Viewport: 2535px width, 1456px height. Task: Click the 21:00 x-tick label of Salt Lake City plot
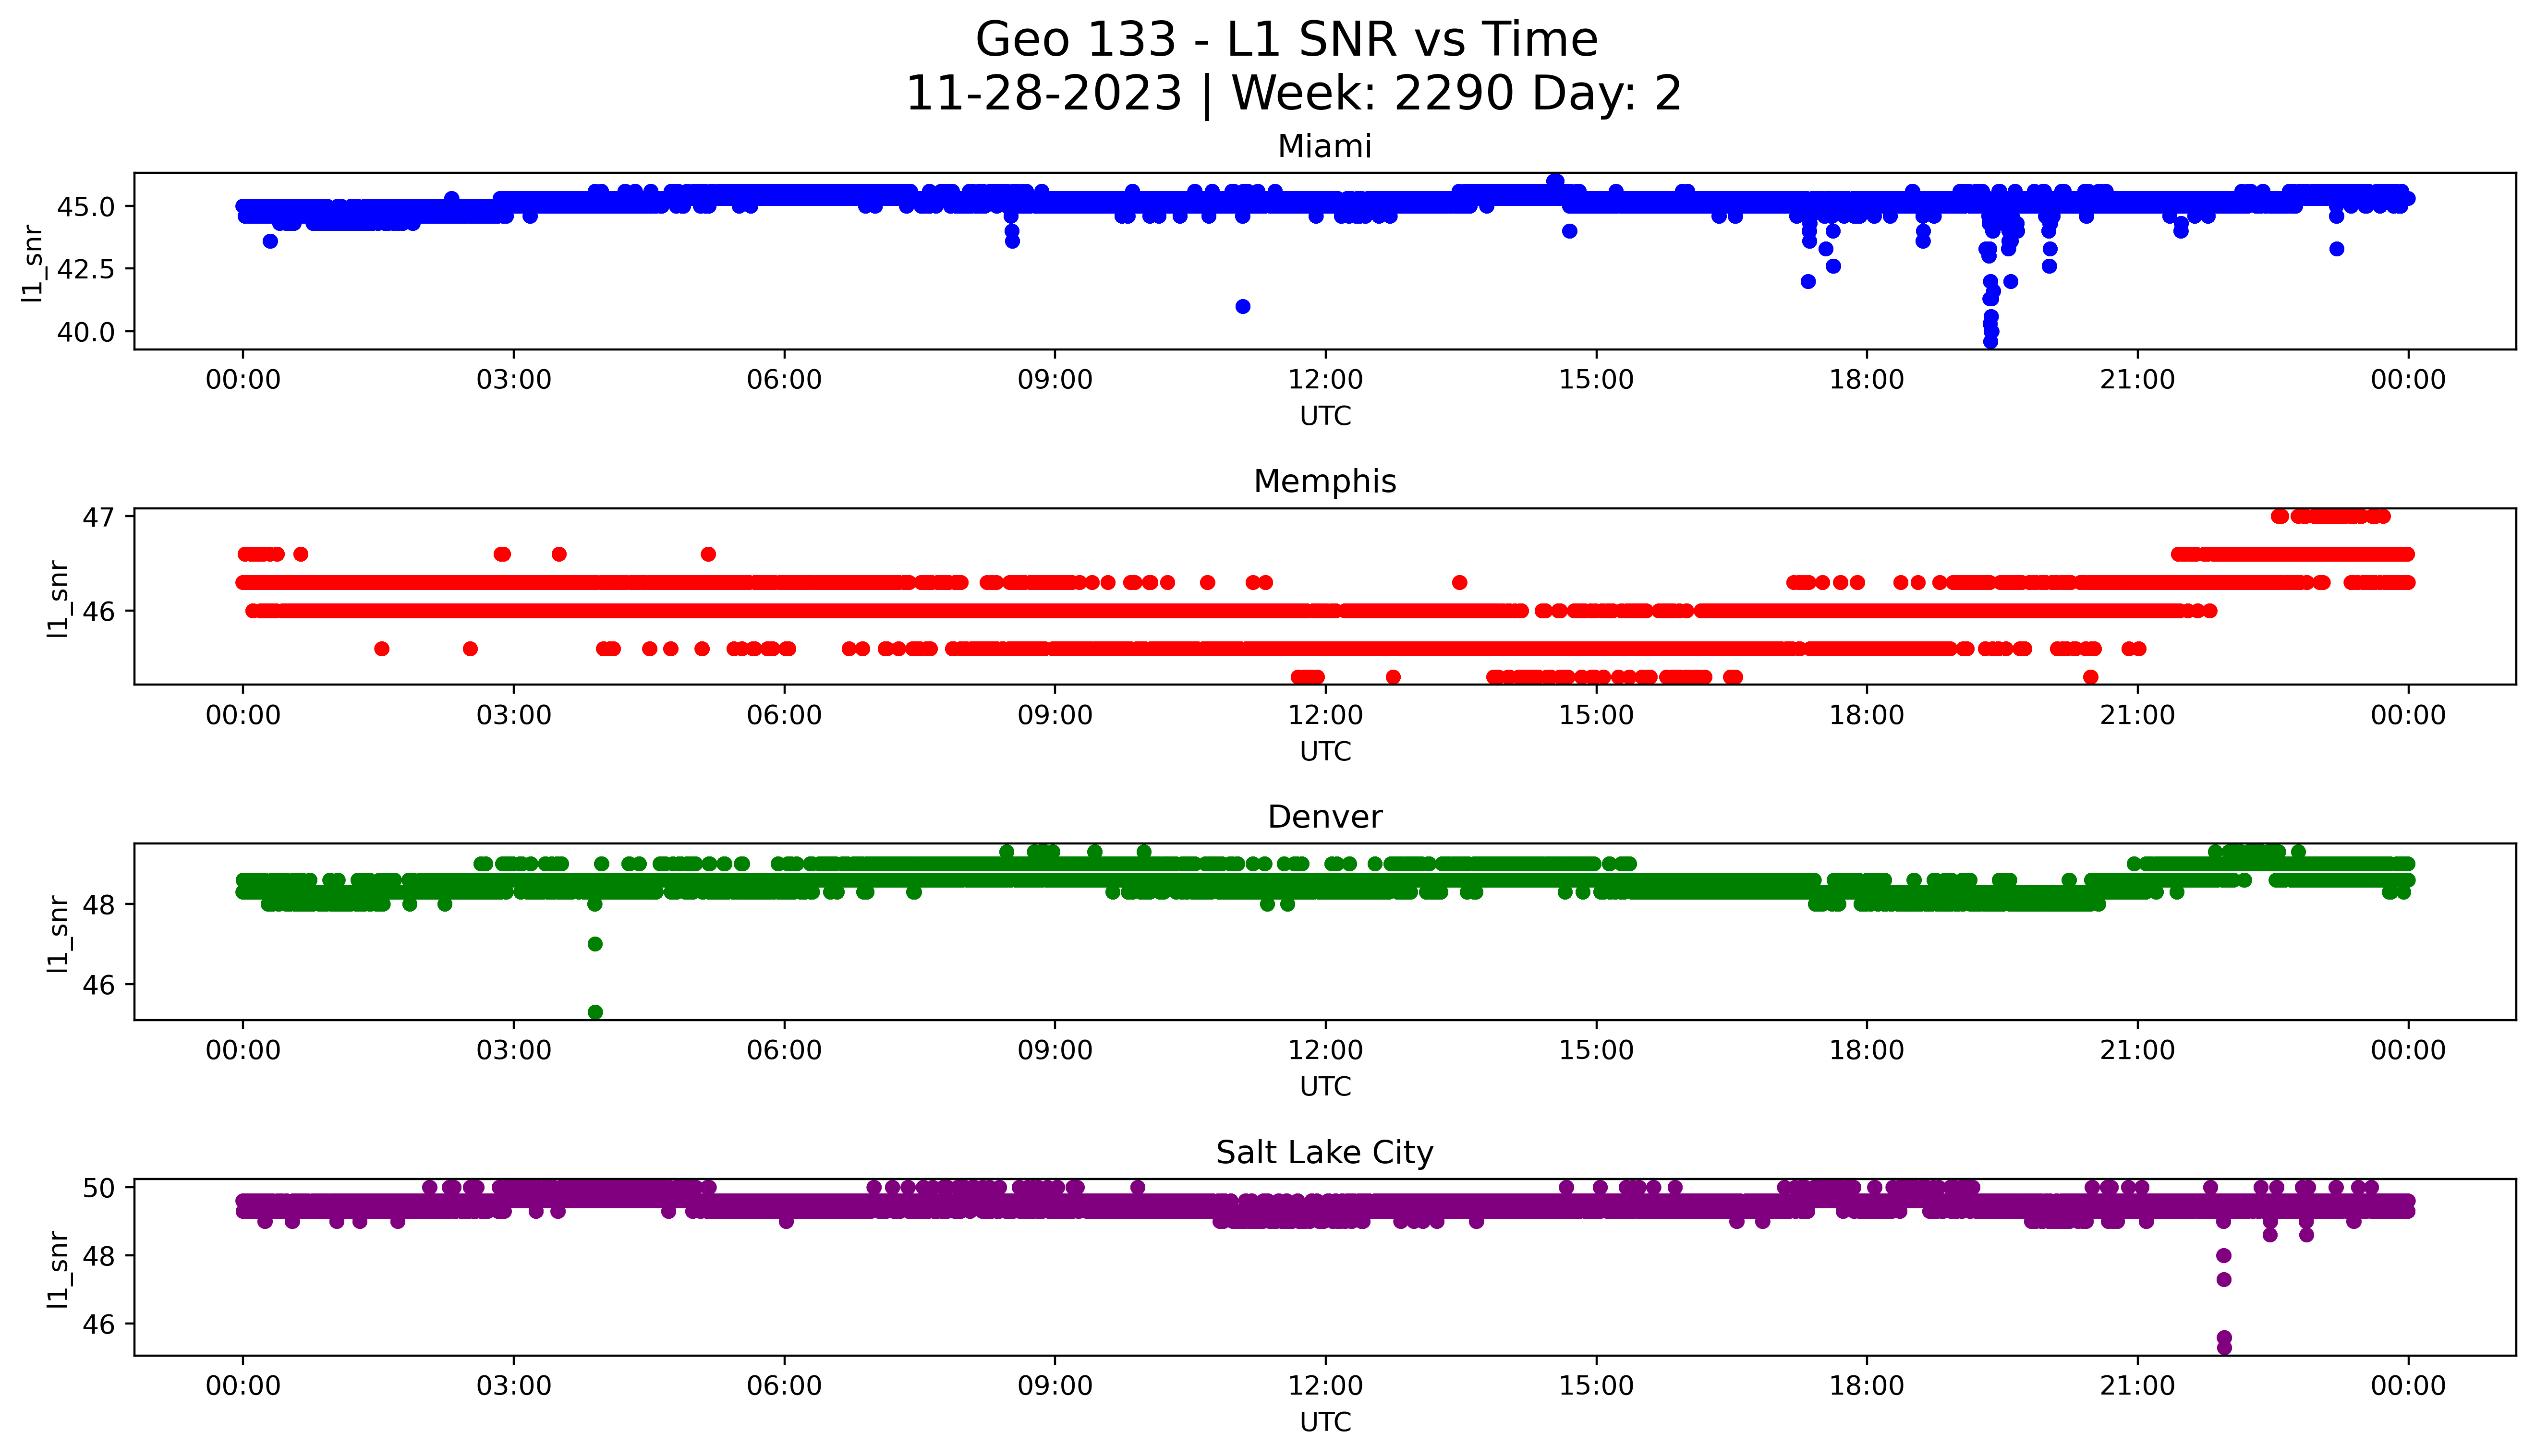(x=2138, y=1386)
